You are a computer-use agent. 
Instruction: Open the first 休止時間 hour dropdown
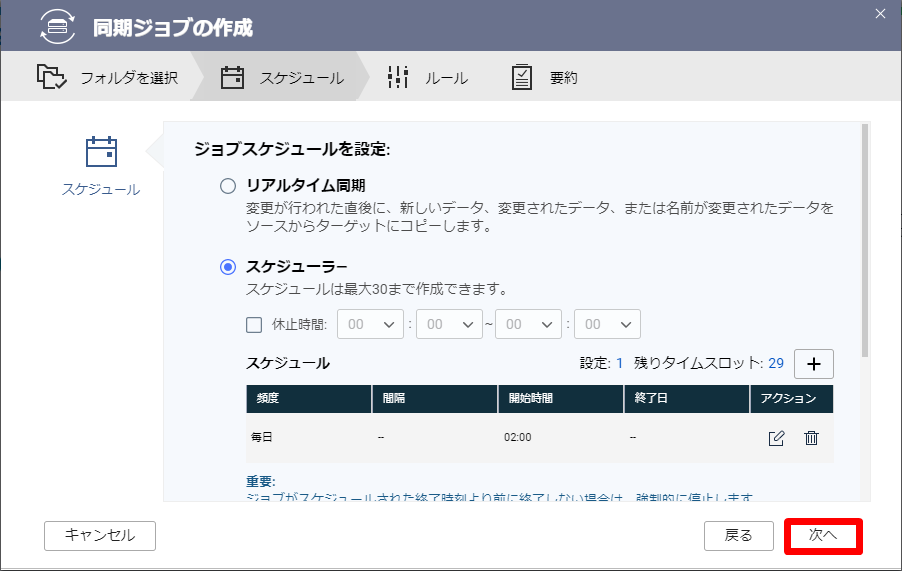pyautogui.click(x=370, y=324)
